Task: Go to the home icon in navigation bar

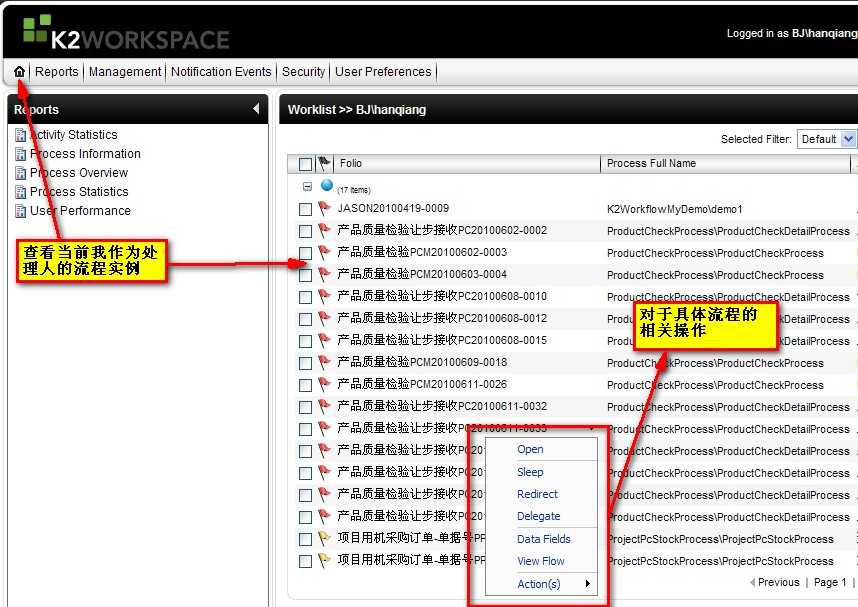Action: click(x=19, y=72)
